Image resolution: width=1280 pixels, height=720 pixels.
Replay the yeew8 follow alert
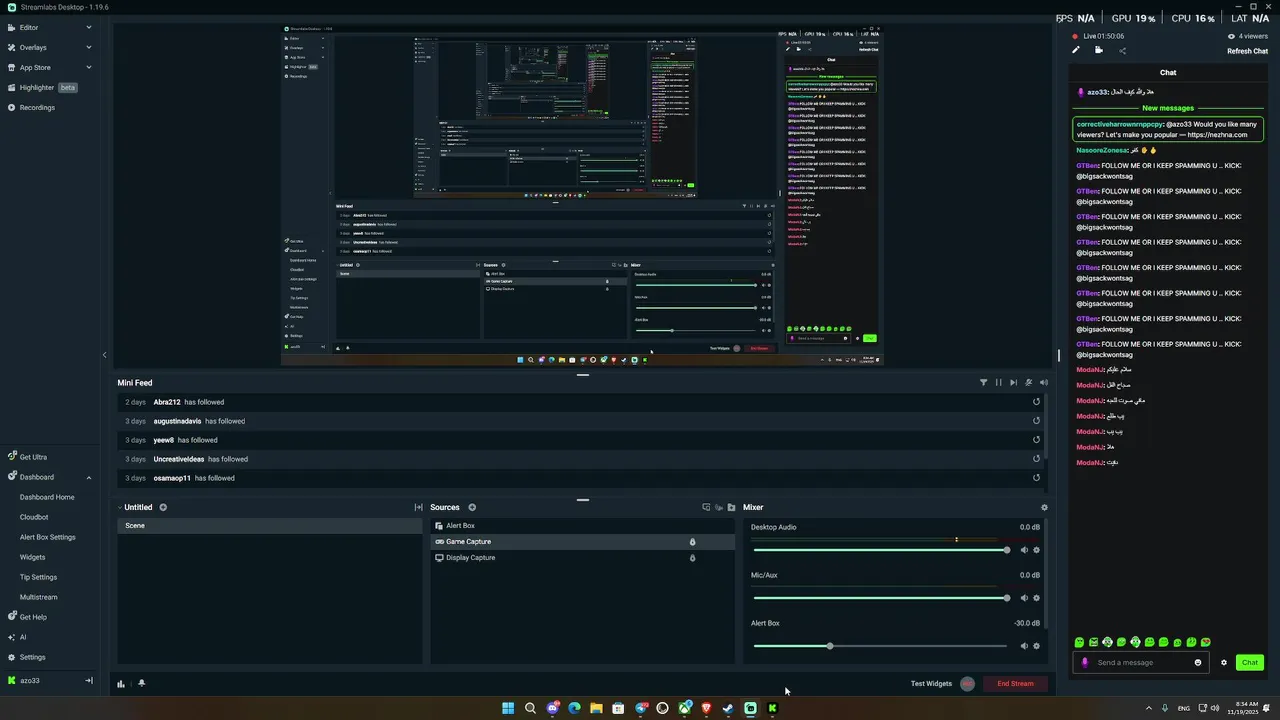coord(1036,440)
